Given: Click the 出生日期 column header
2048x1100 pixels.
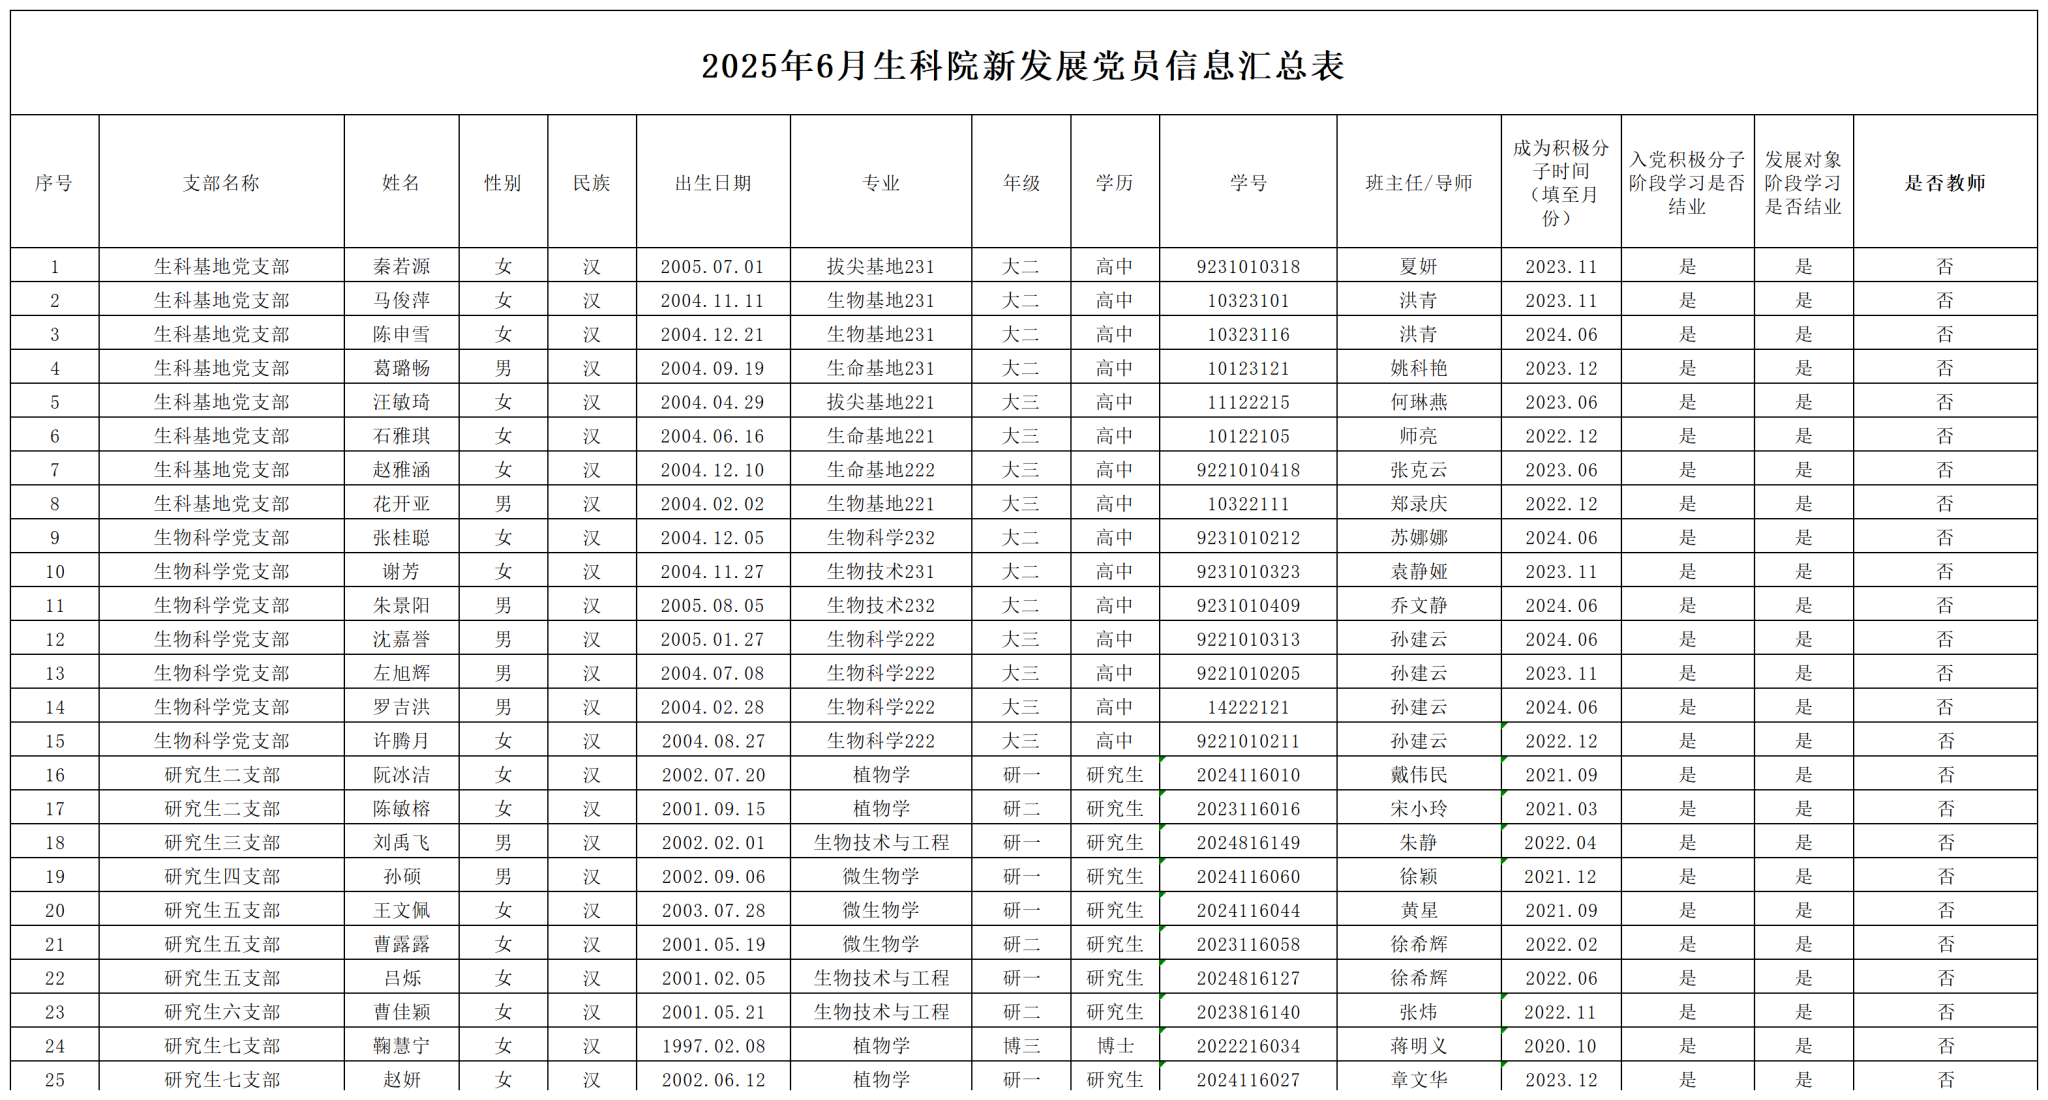Looking at the screenshot, I should pyautogui.click(x=712, y=183).
